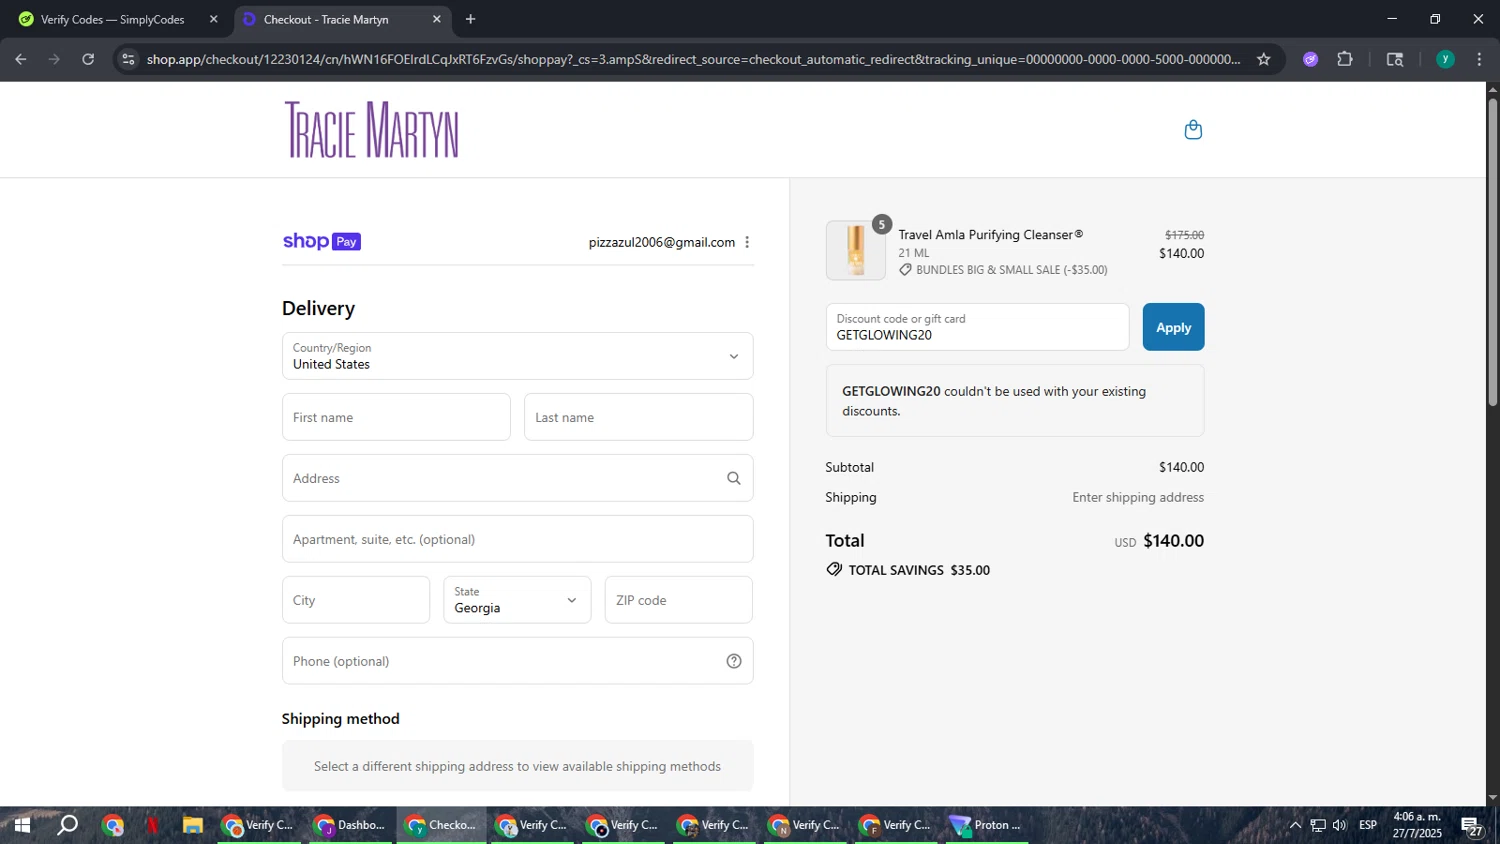This screenshot has width=1500, height=844.
Task: Click the Enter shipping address text
Action: click(1138, 497)
